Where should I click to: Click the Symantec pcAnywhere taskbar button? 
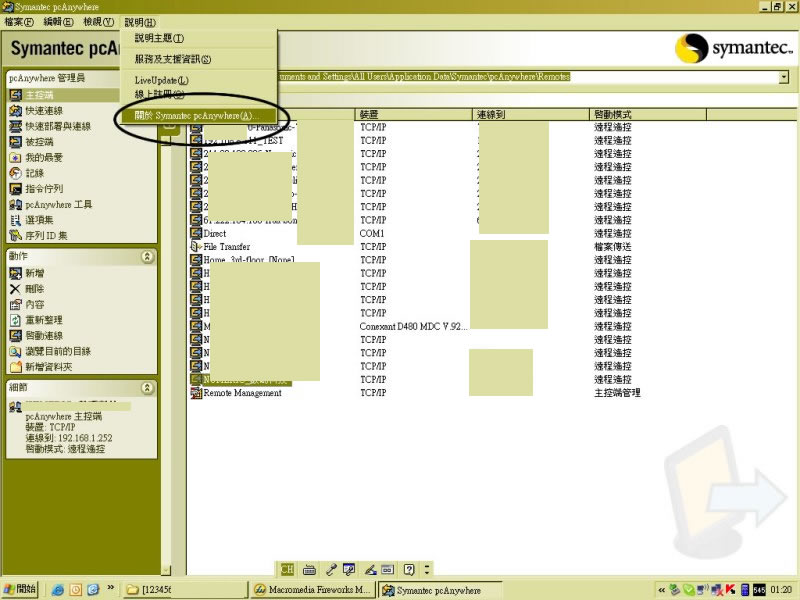pyautogui.click(x=440, y=590)
